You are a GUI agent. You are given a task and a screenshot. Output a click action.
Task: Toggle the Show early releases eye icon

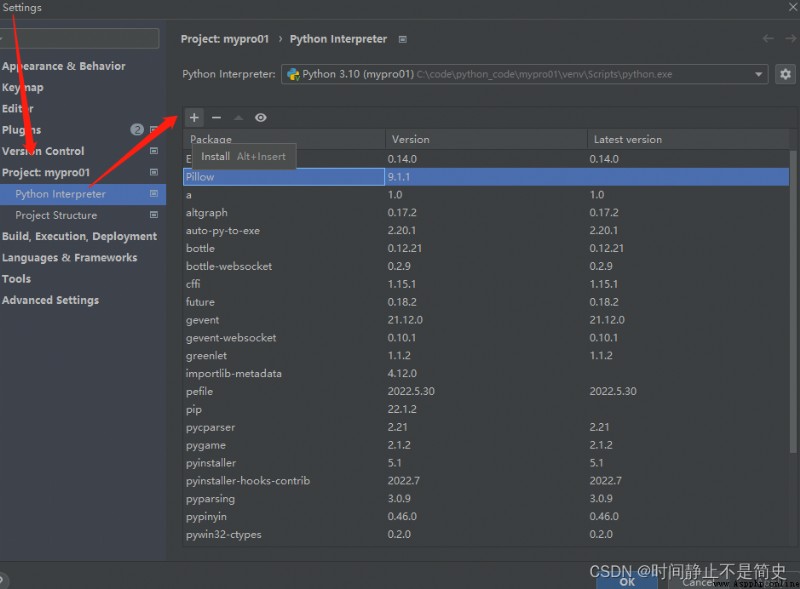coord(261,118)
